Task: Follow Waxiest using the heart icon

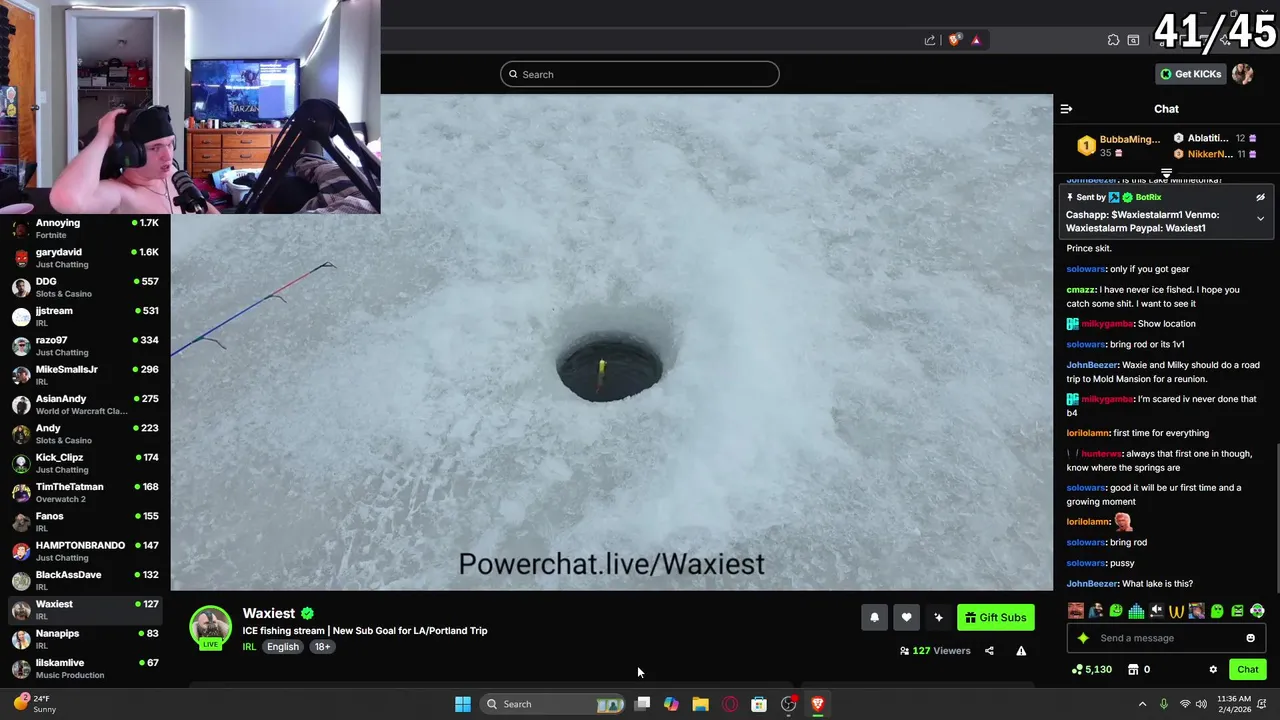Action: pos(906,618)
